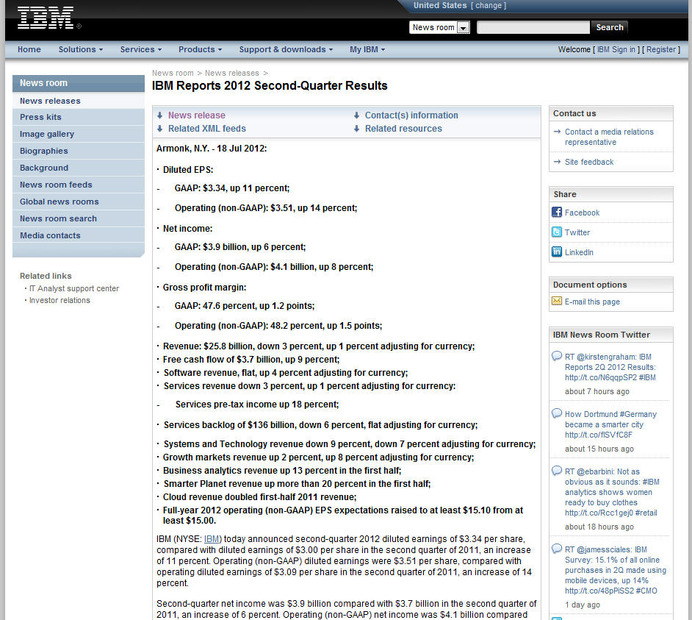Click arrow icon beside Contact a media relations
Image resolution: width=692 pixels, height=620 pixels.
(557, 132)
